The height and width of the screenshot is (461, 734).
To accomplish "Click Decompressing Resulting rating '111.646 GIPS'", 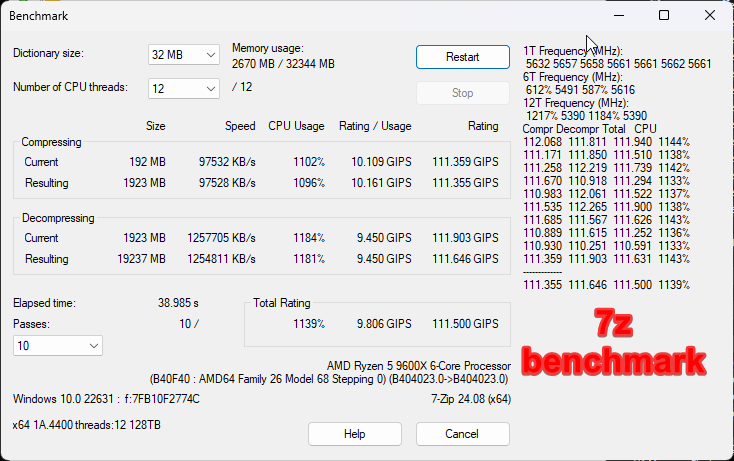I will point(465,259).
